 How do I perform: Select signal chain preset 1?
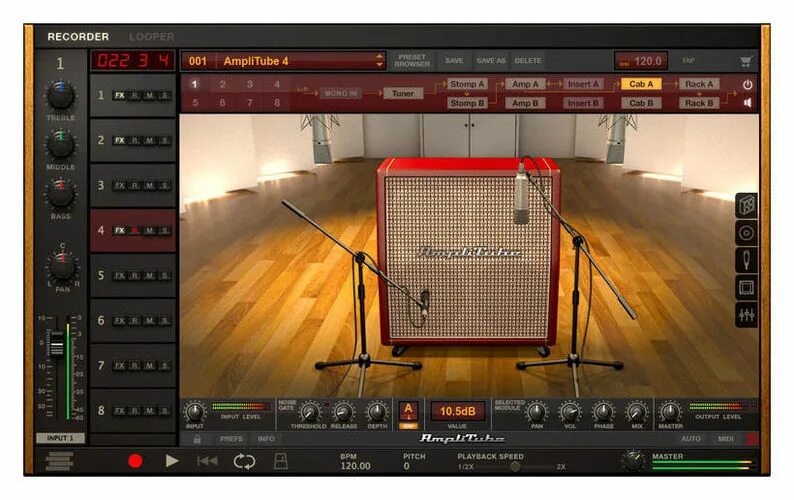coord(194,84)
